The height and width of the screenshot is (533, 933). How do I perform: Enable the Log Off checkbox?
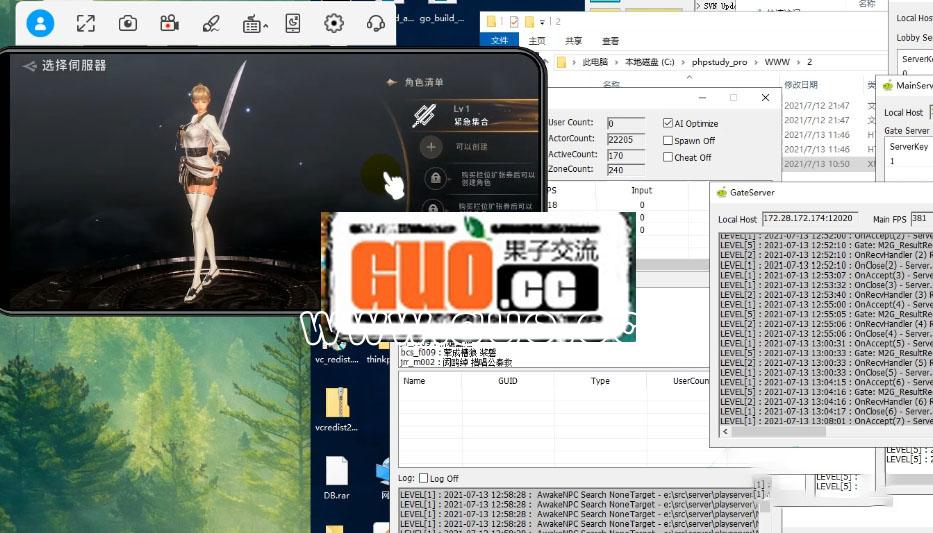click(423, 478)
